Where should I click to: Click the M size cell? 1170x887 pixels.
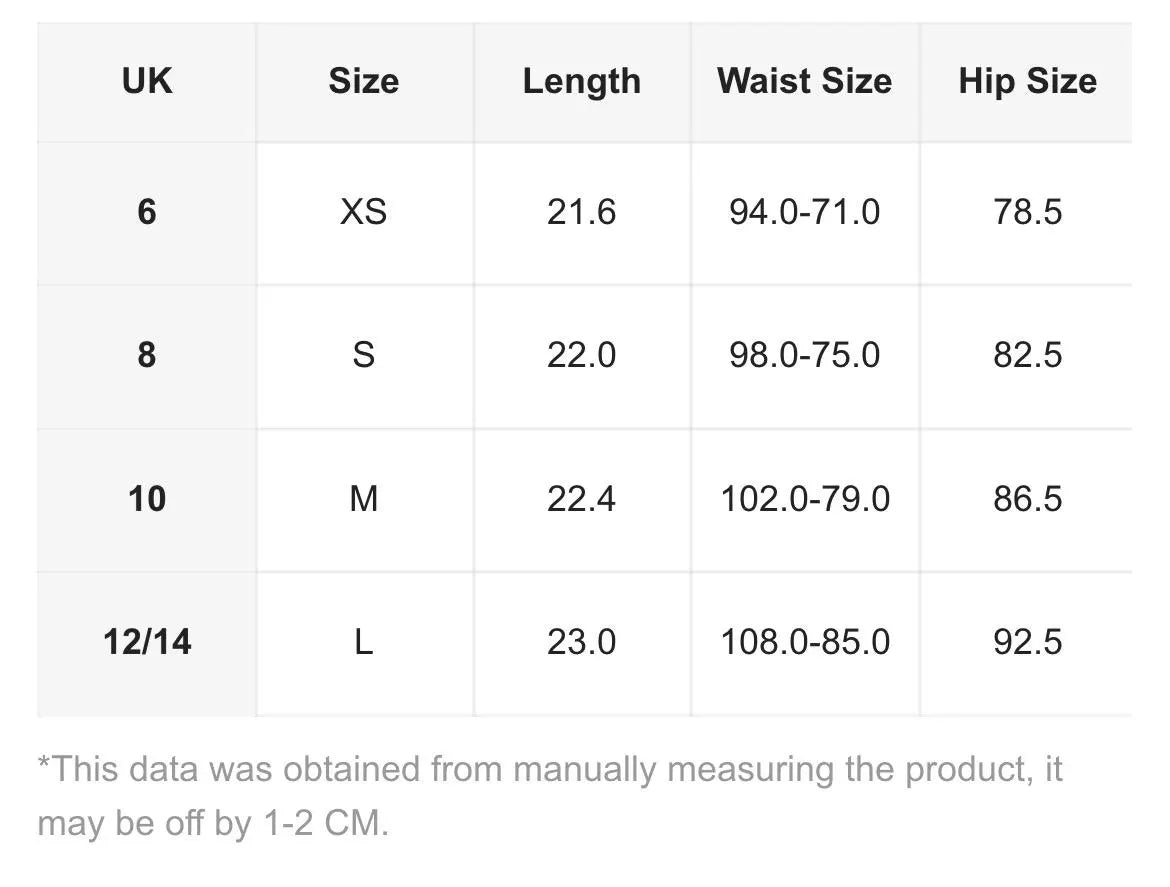click(x=363, y=498)
